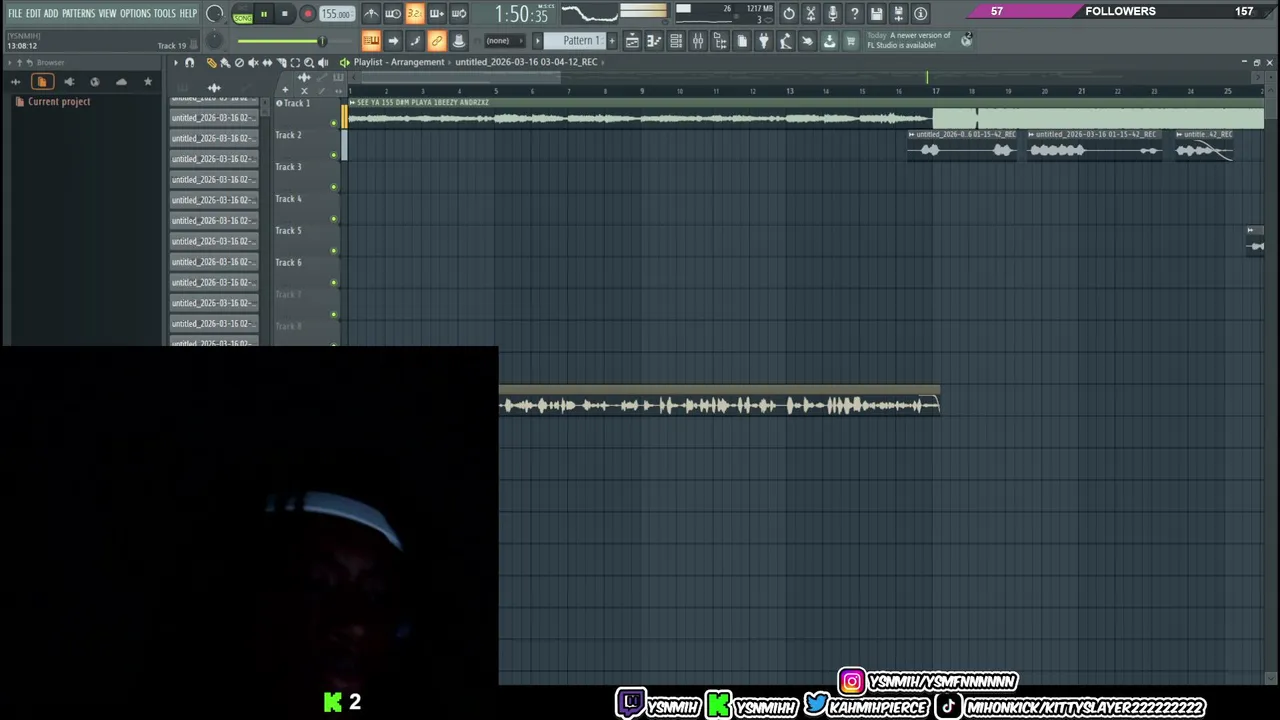
Task: Open the newer version available notice
Action: [909, 40]
